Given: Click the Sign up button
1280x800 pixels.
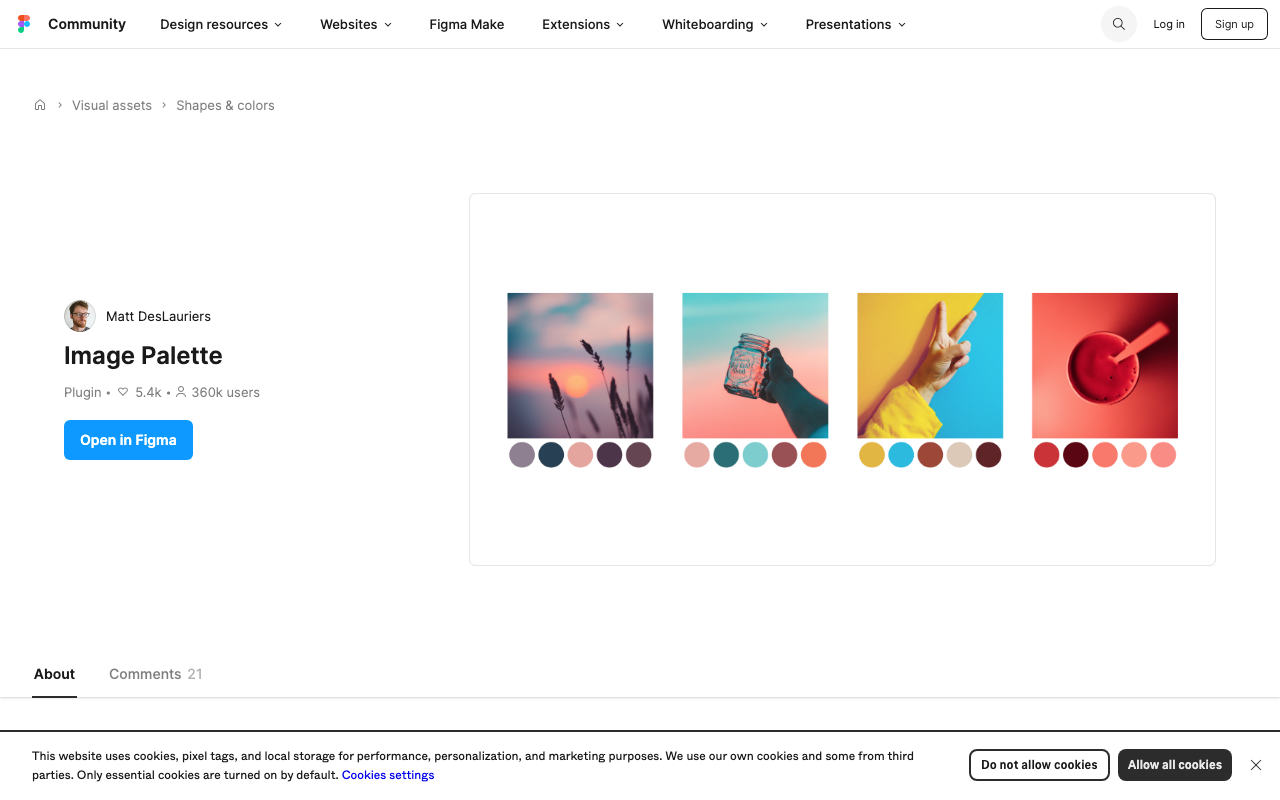Looking at the screenshot, I should [1234, 24].
